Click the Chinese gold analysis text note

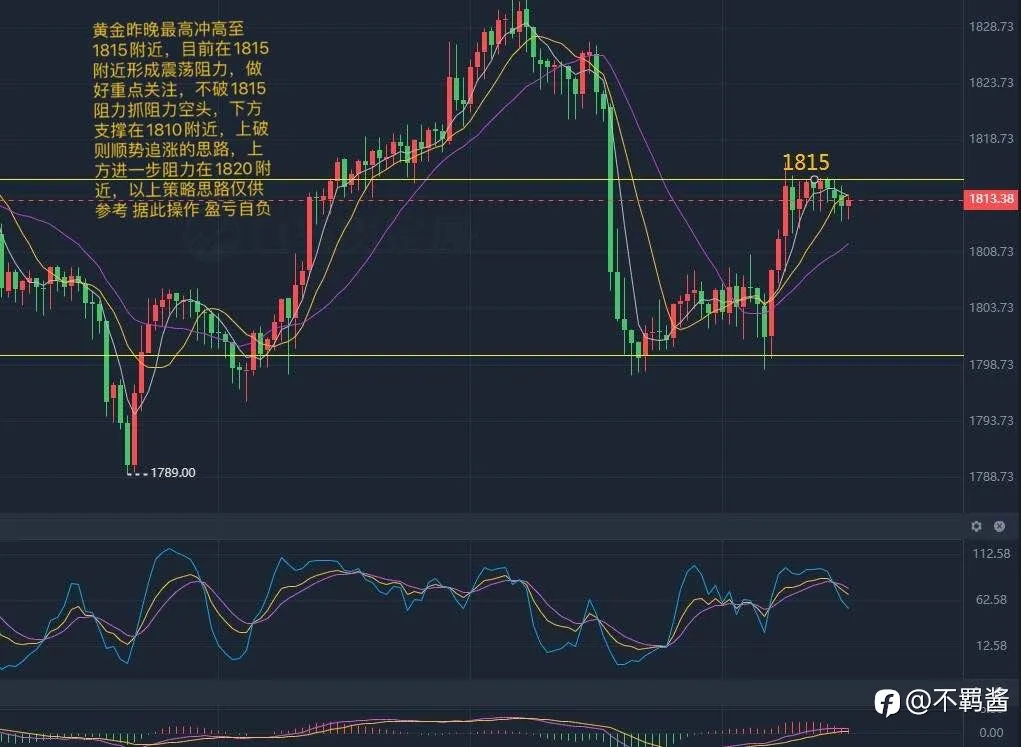point(181,119)
